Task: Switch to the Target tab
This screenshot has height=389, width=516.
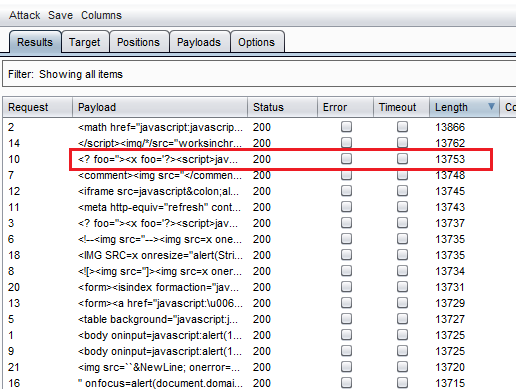Action: [x=85, y=42]
